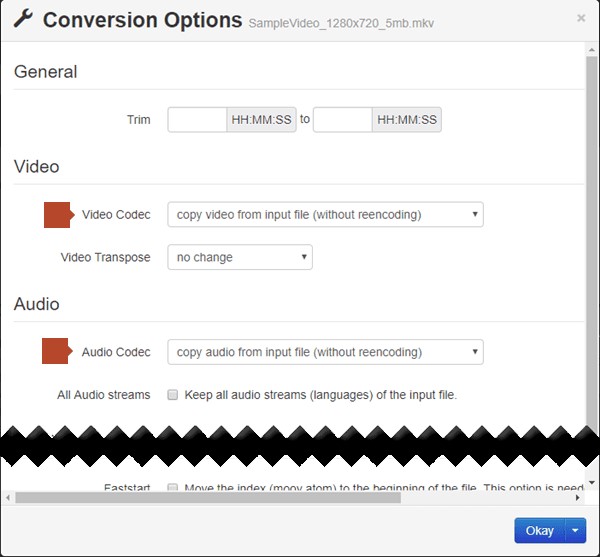Toggle the Faststart checkbox
Screen dimensions: 600x557
coord(173,487)
